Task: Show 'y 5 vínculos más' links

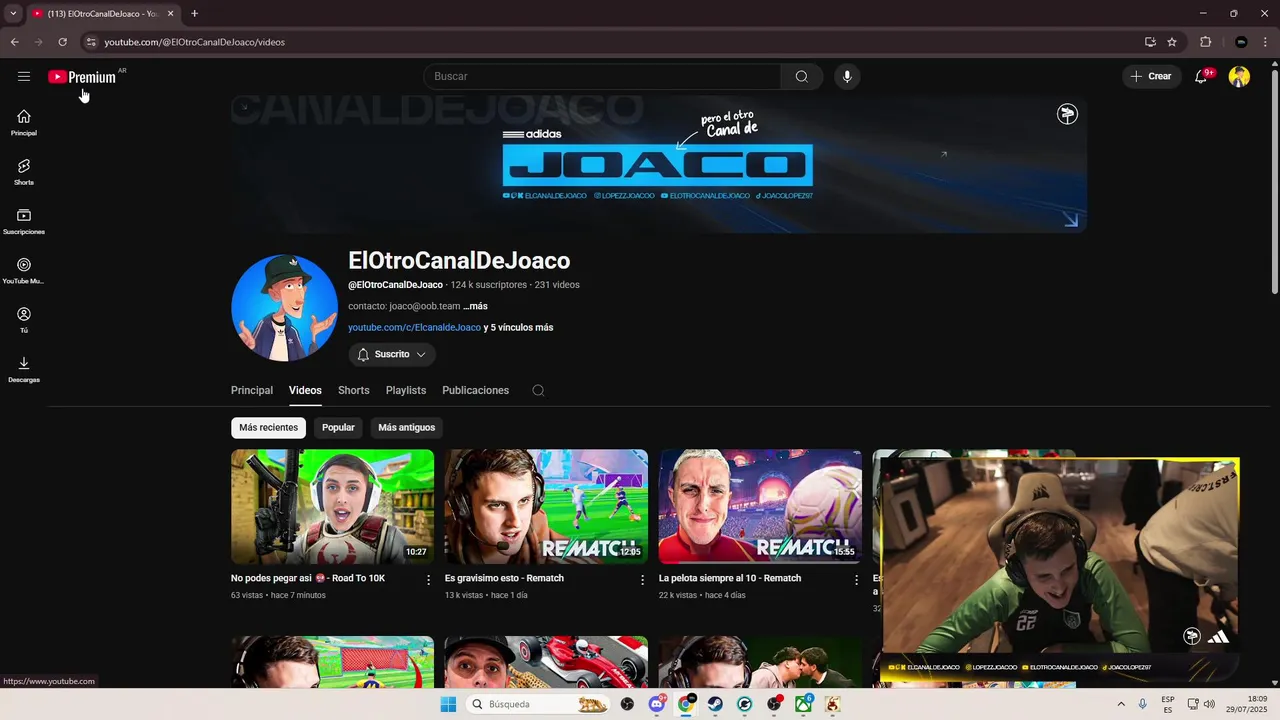Action: coord(518,327)
